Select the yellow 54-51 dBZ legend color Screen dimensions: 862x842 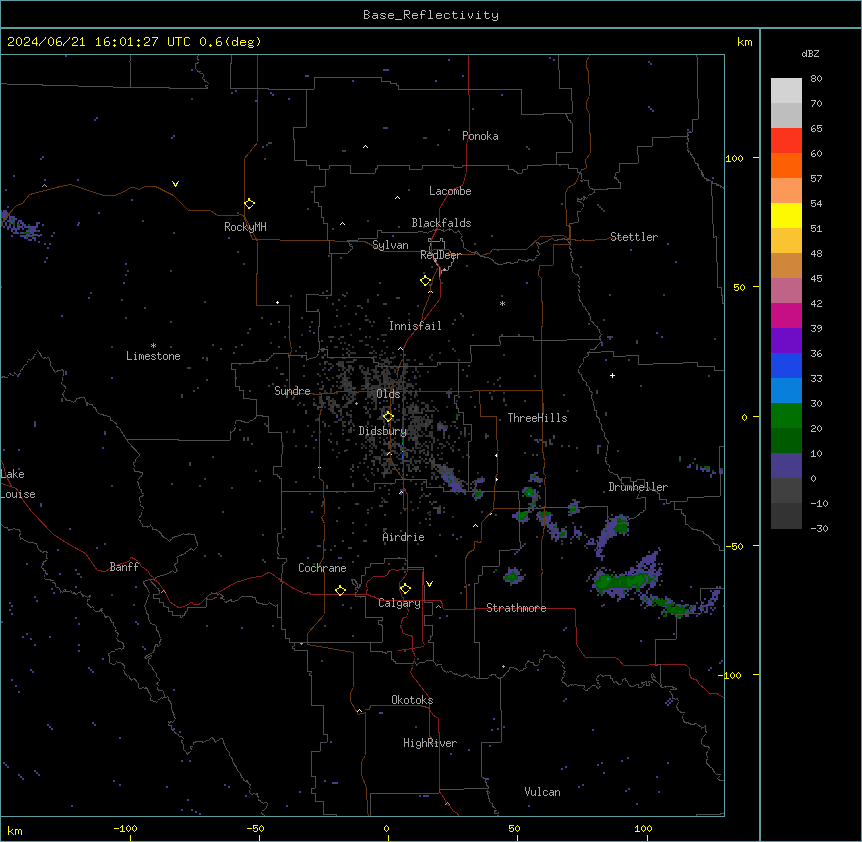(x=786, y=215)
